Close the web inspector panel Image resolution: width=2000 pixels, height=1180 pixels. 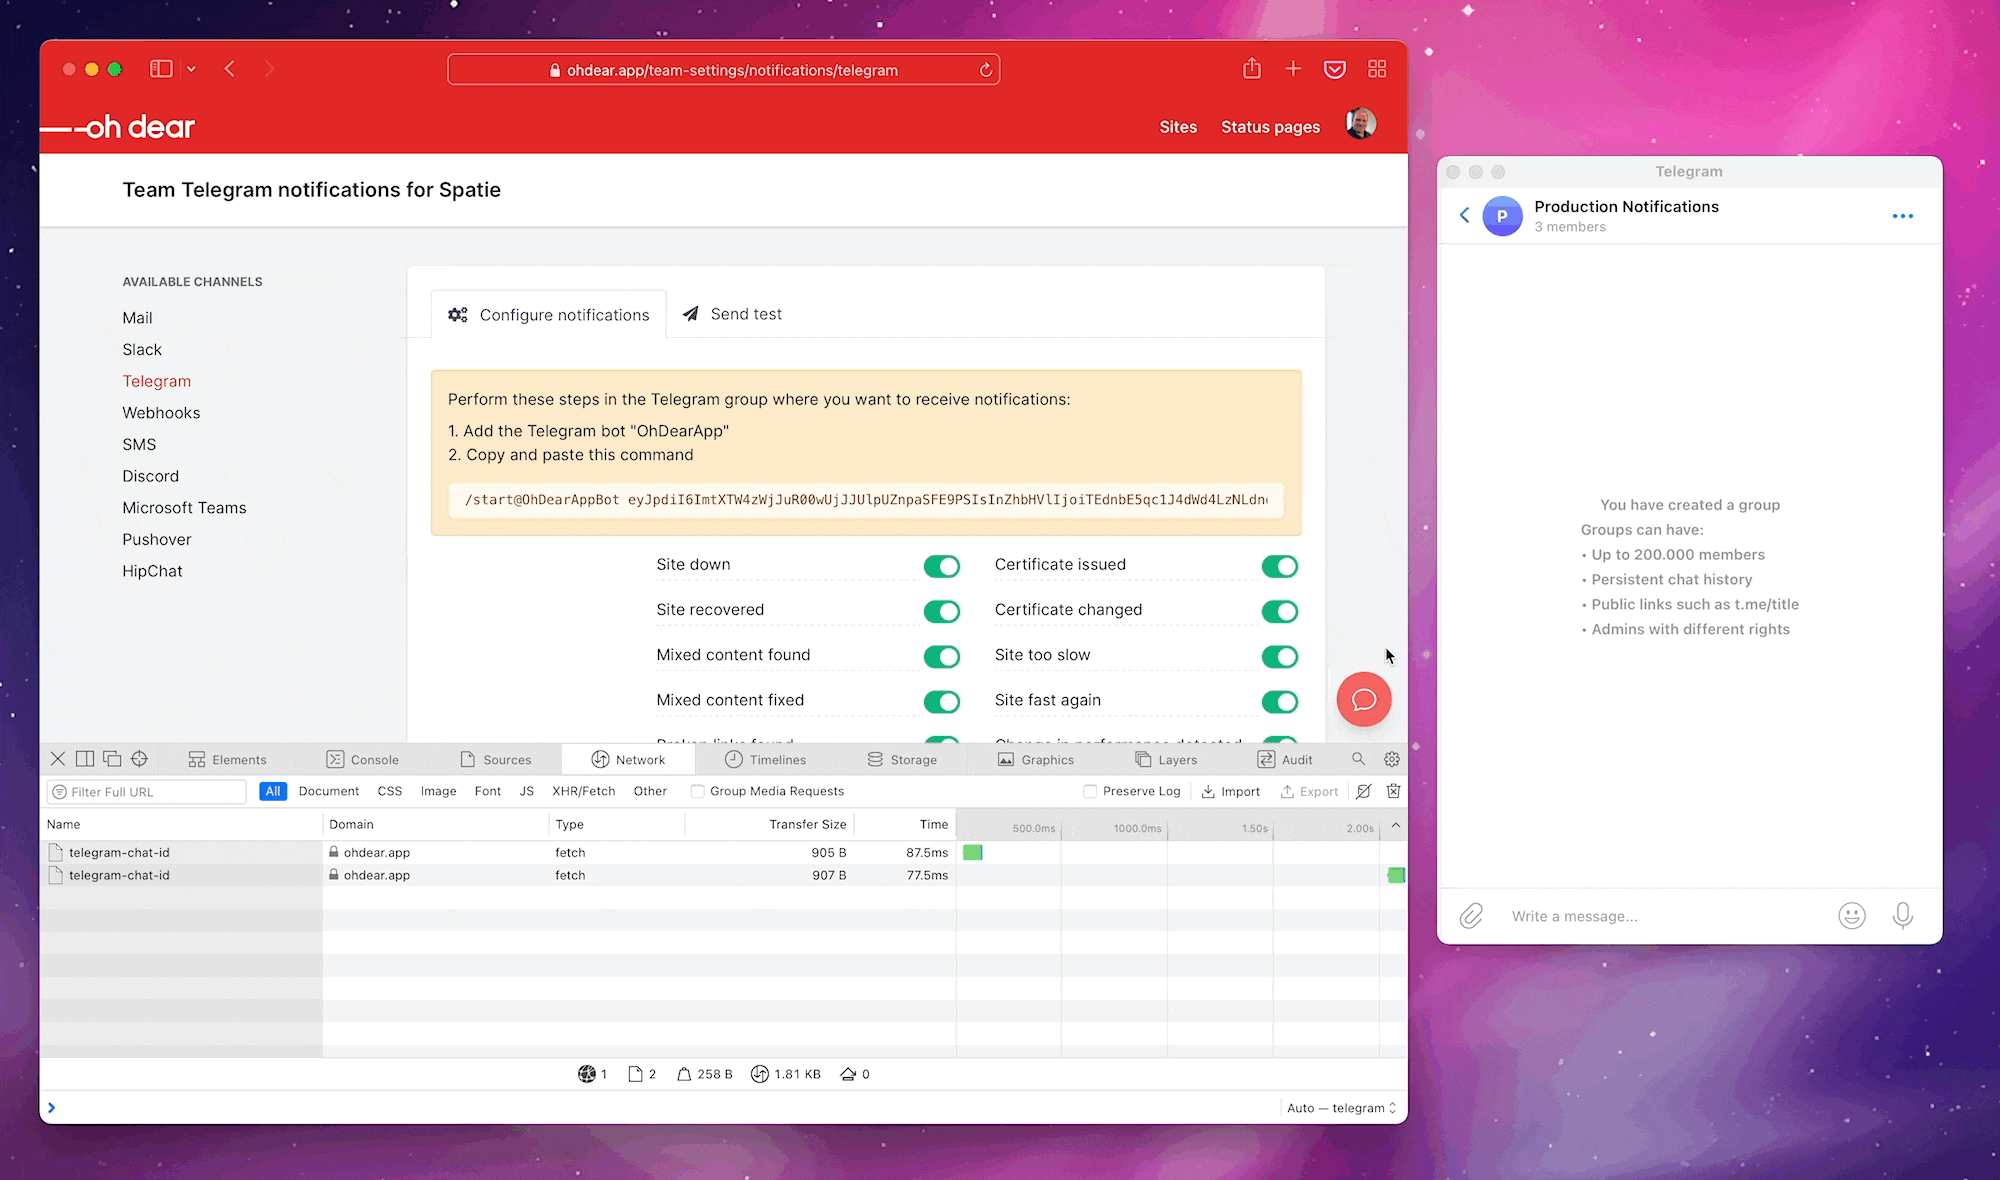coord(58,759)
